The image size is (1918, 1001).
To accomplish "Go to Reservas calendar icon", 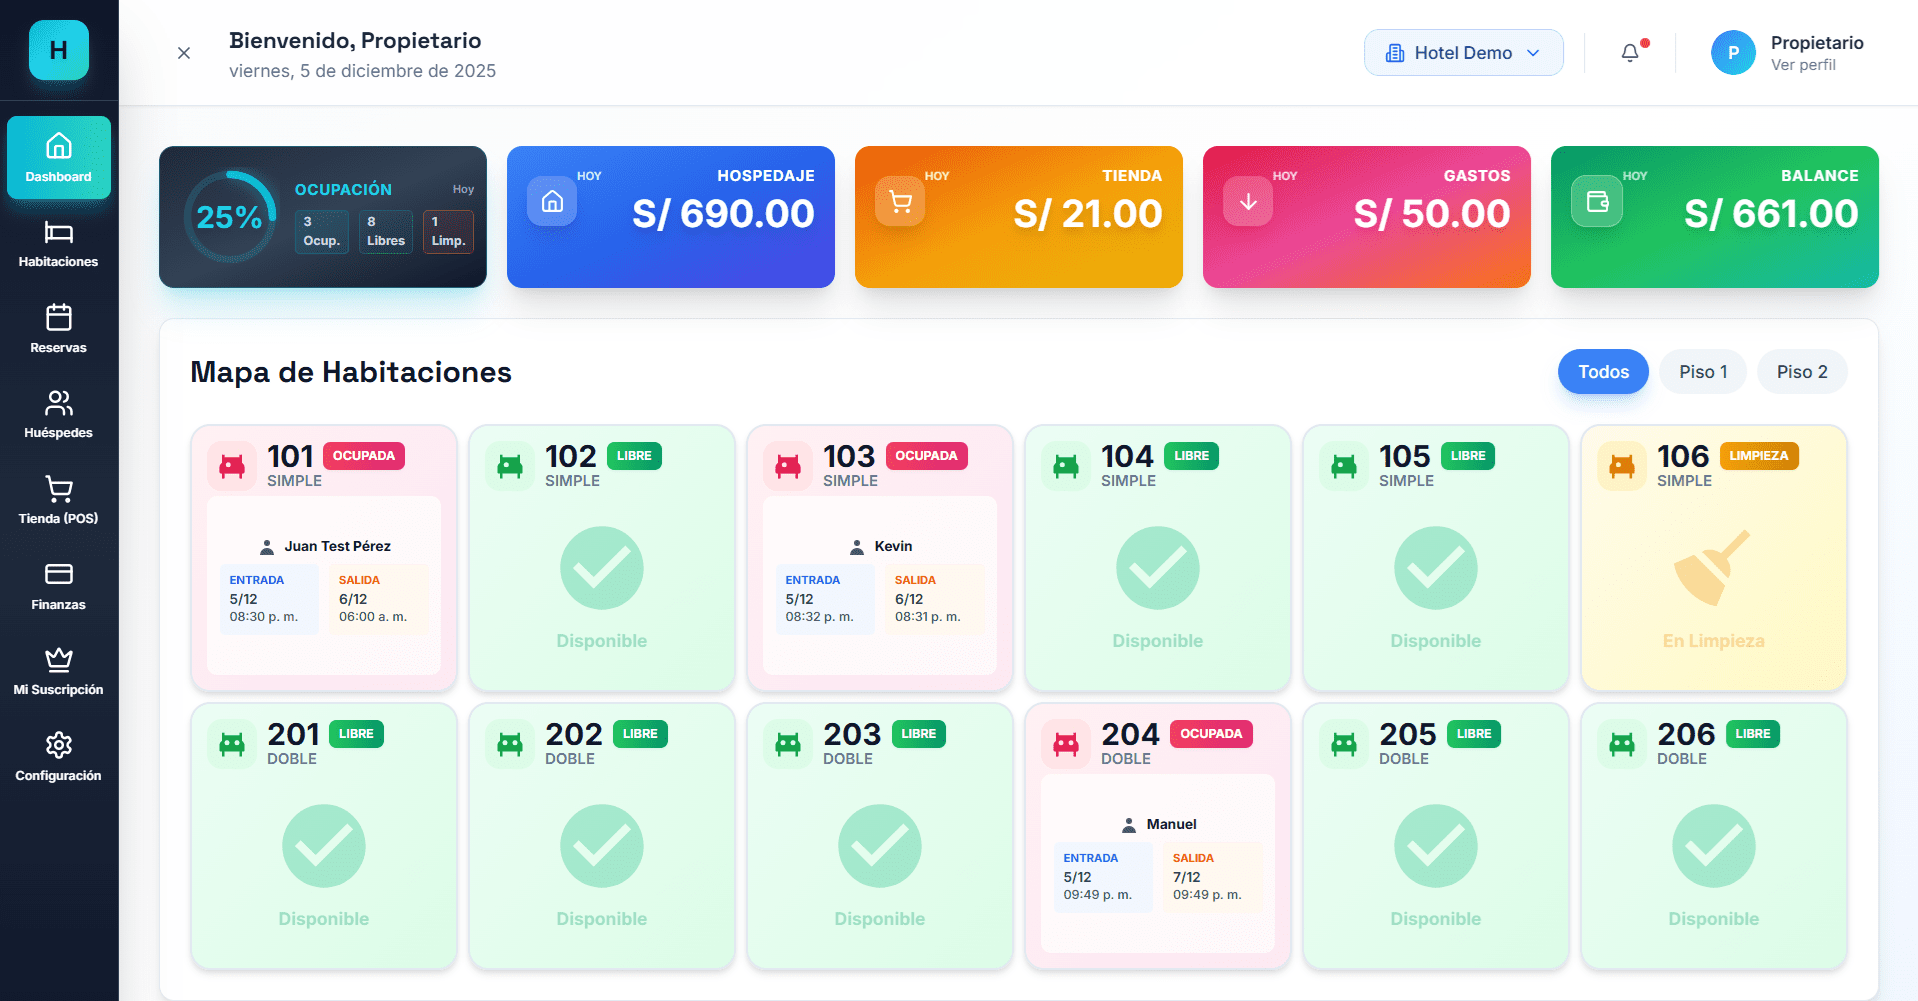I will (58, 319).
